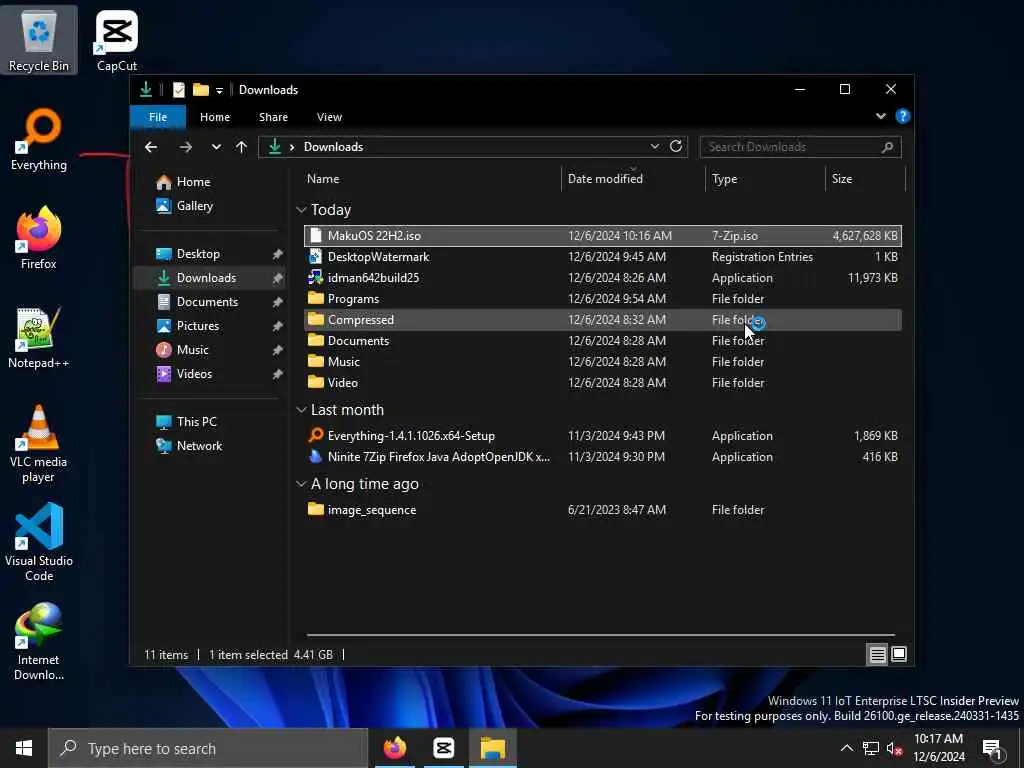Image resolution: width=1024 pixels, height=768 pixels.
Task: Expand the address bar history dropdown
Action: 654,146
